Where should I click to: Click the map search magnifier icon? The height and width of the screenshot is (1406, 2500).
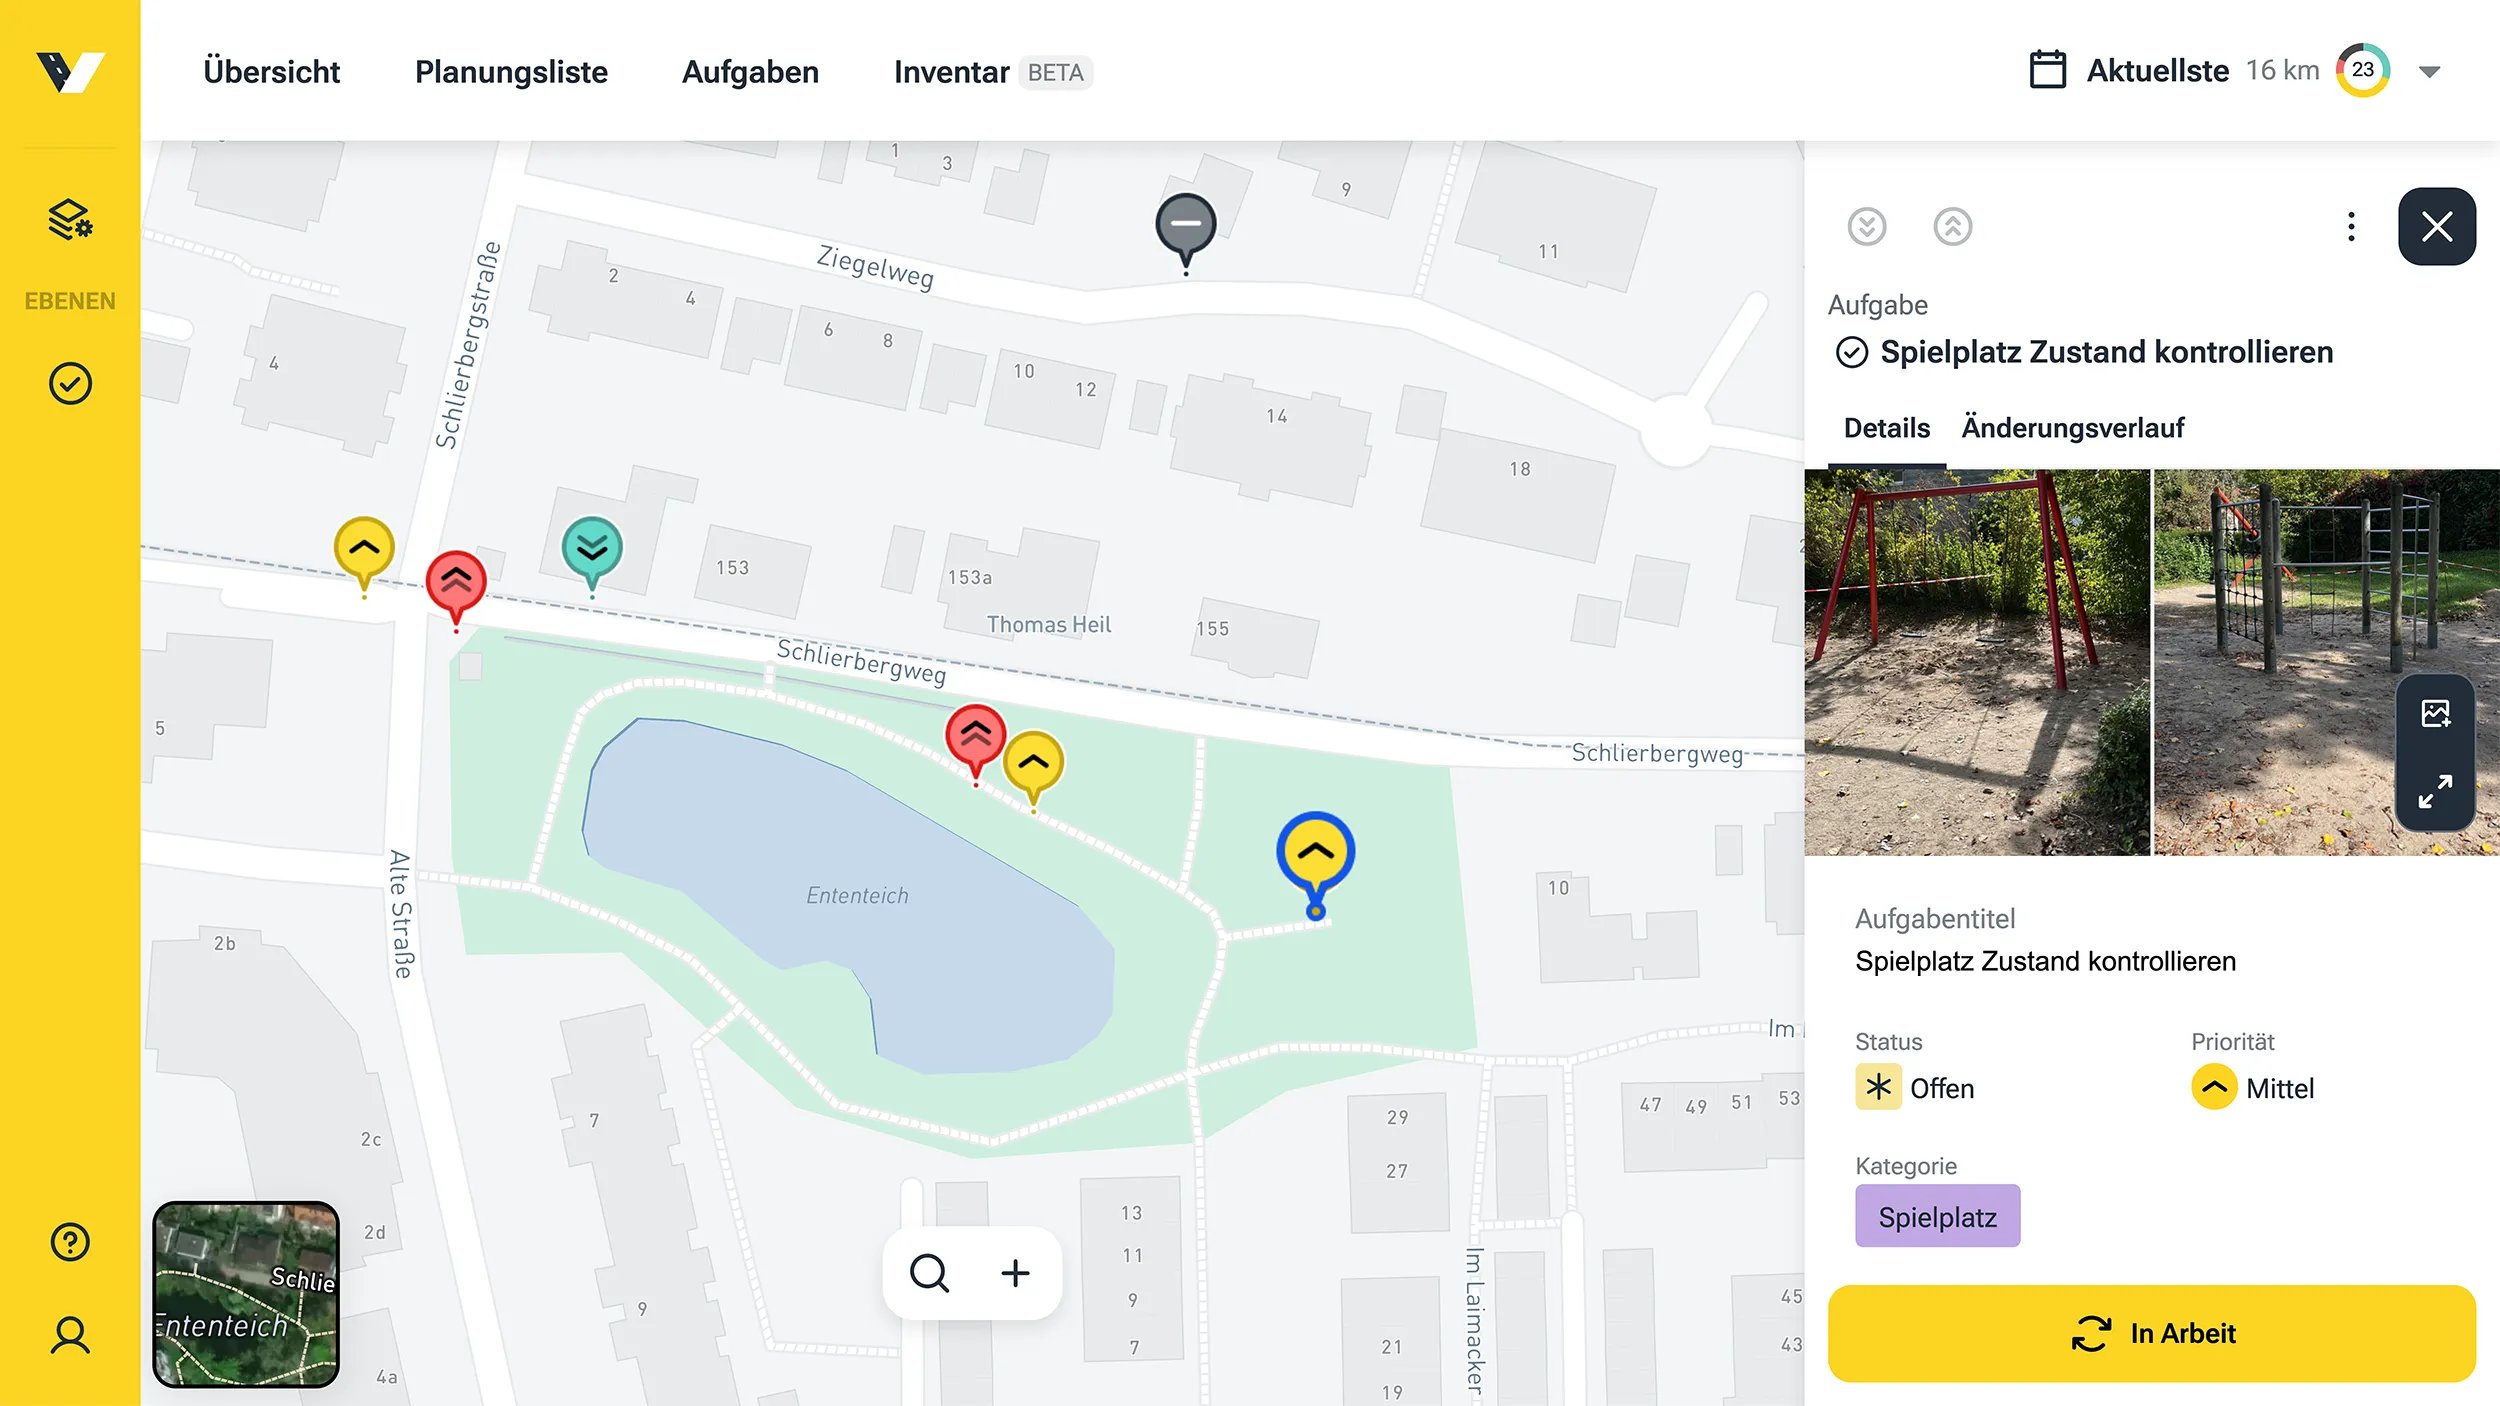[x=929, y=1273]
